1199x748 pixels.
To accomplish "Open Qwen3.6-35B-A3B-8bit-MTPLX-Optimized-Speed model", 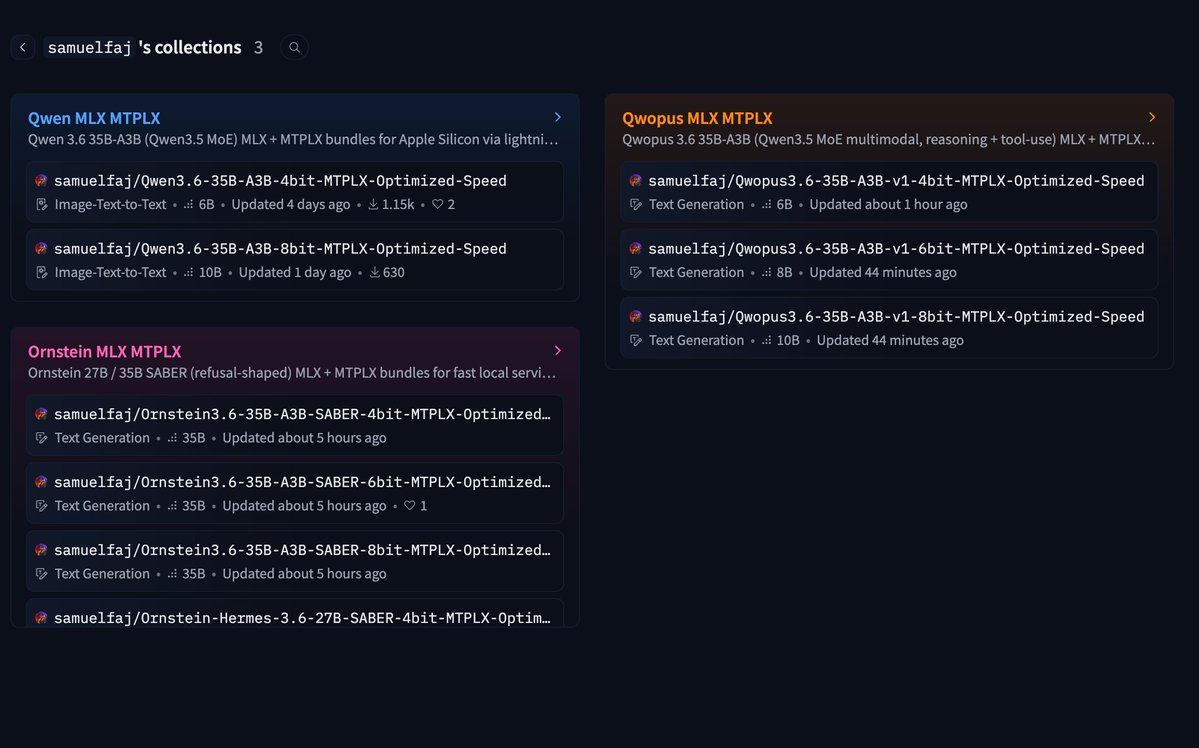I will point(294,260).
